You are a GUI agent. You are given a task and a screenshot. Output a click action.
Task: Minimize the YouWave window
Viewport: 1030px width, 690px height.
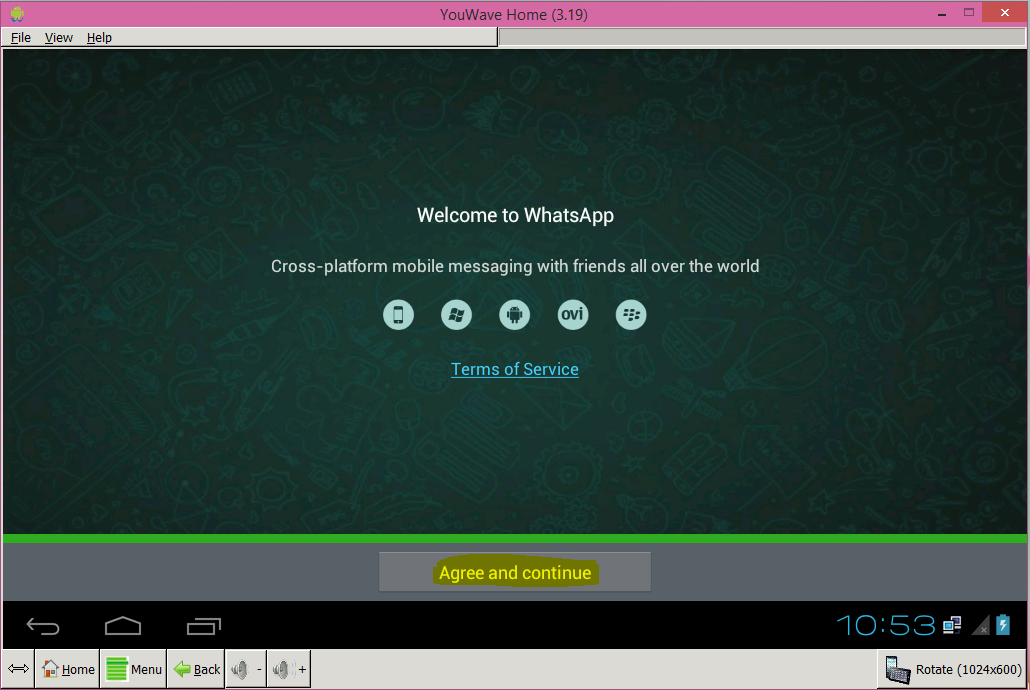[942, 13]
